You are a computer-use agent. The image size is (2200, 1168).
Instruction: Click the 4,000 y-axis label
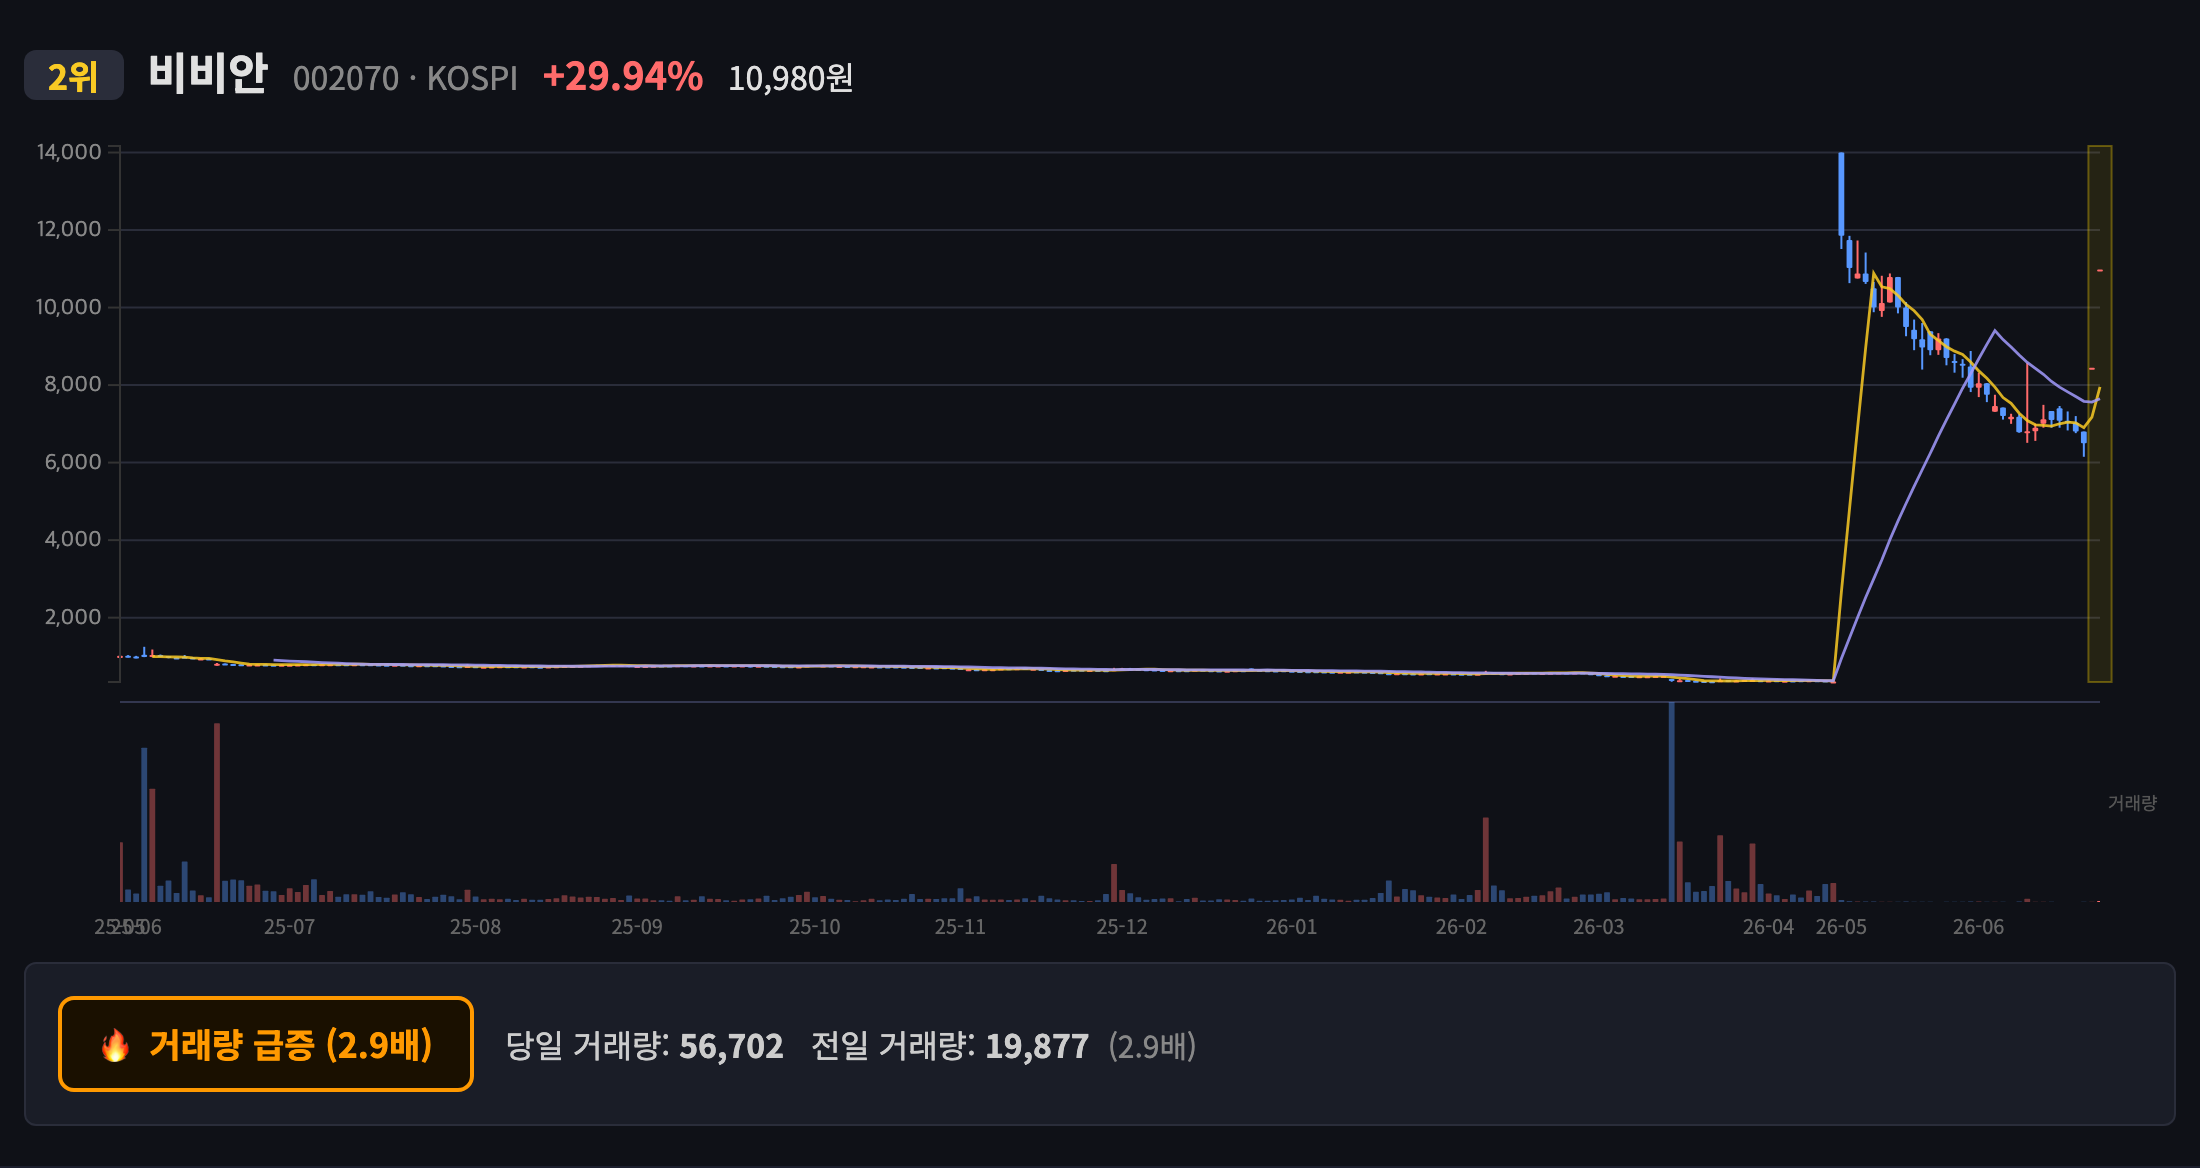(x=73, y=539)
